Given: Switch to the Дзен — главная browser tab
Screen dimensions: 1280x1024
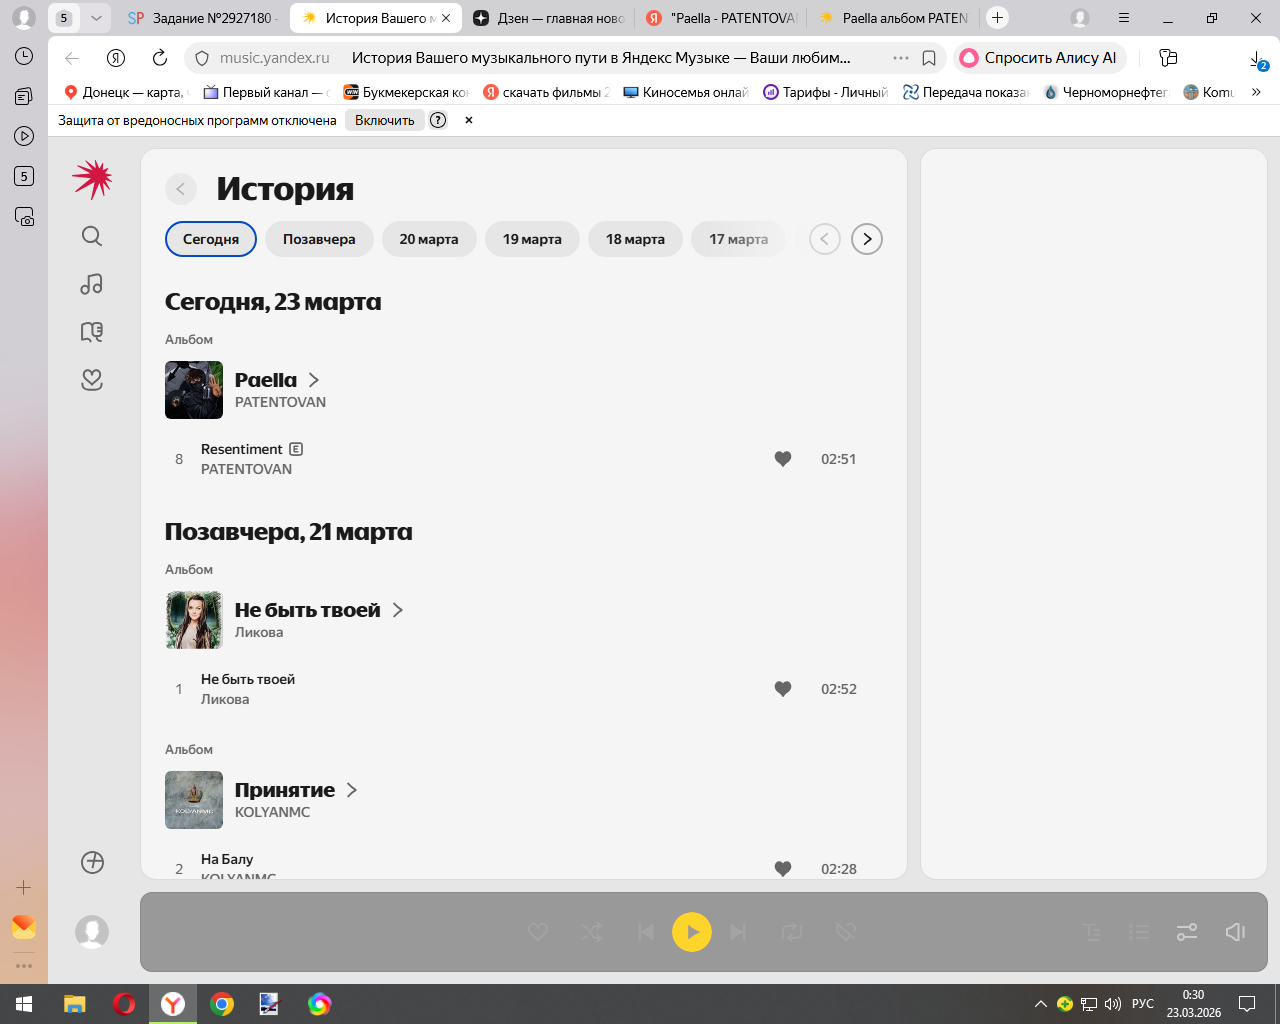Looking at the screenshot, I should coord(549,18).
